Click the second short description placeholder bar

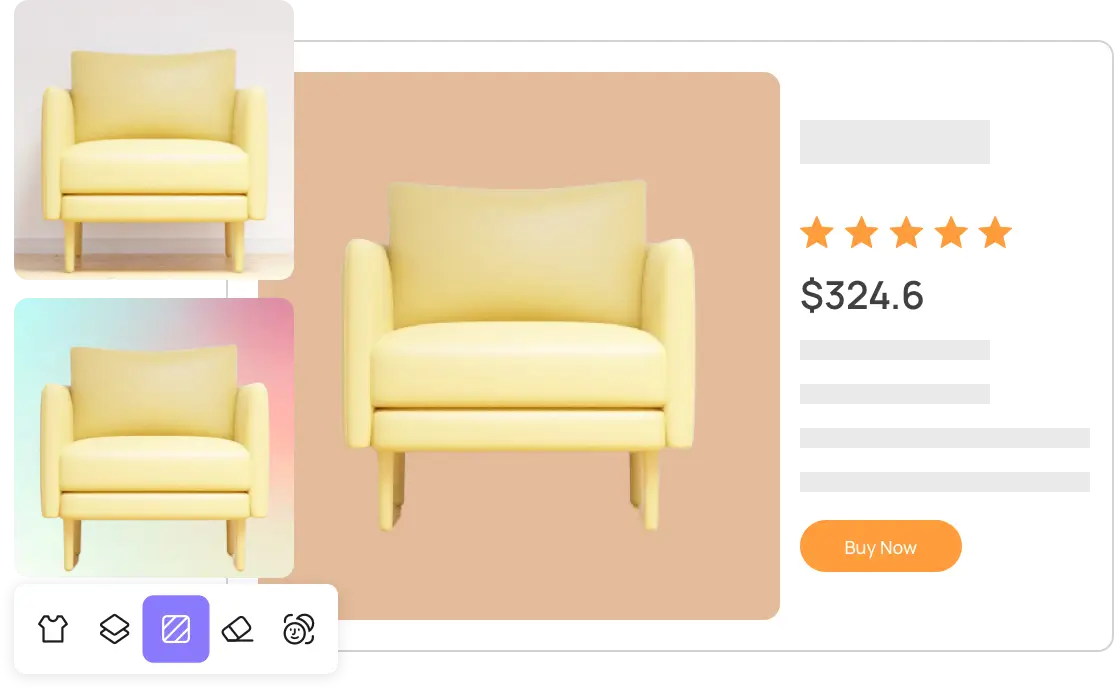click(x=895, y=394)
